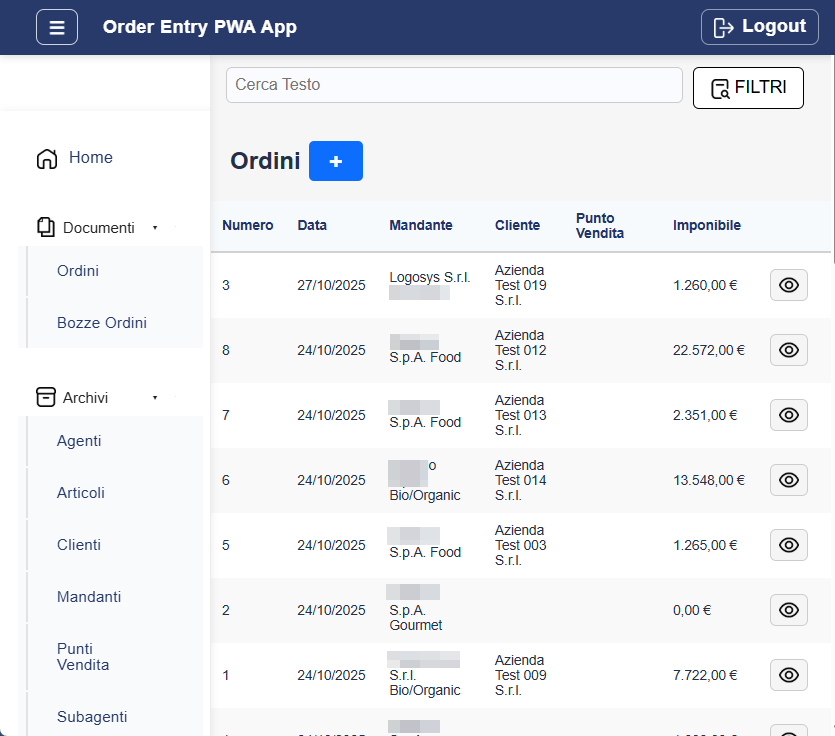Select Clienti from Archivi menu
This screenshot has height=736, width=835.
79,545
